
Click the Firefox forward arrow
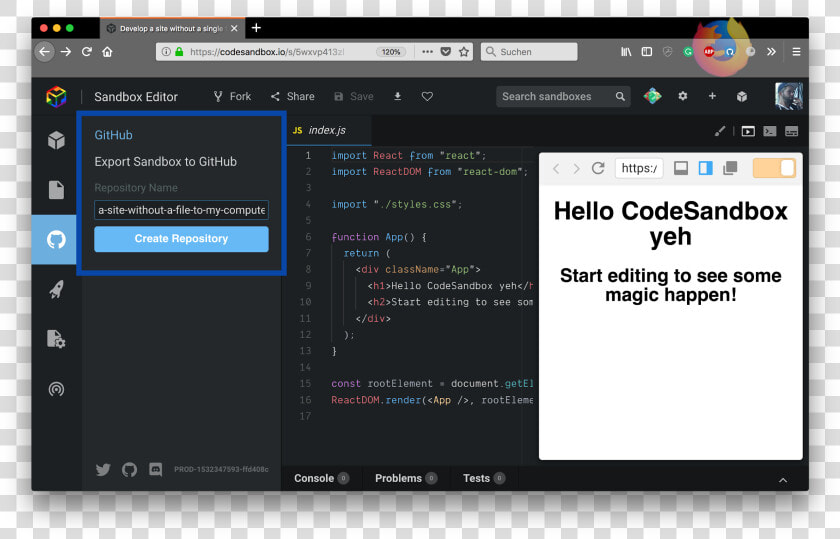(66, 52)
